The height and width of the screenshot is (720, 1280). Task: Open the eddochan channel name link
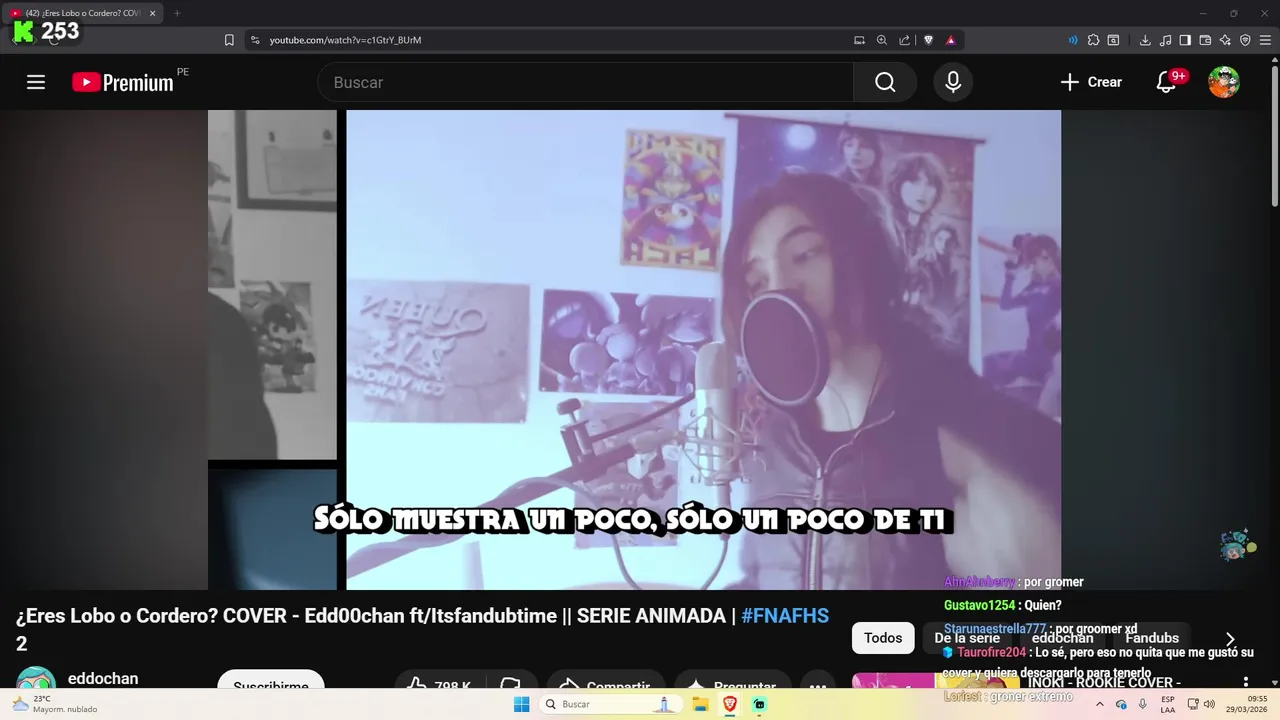point(103,679)
